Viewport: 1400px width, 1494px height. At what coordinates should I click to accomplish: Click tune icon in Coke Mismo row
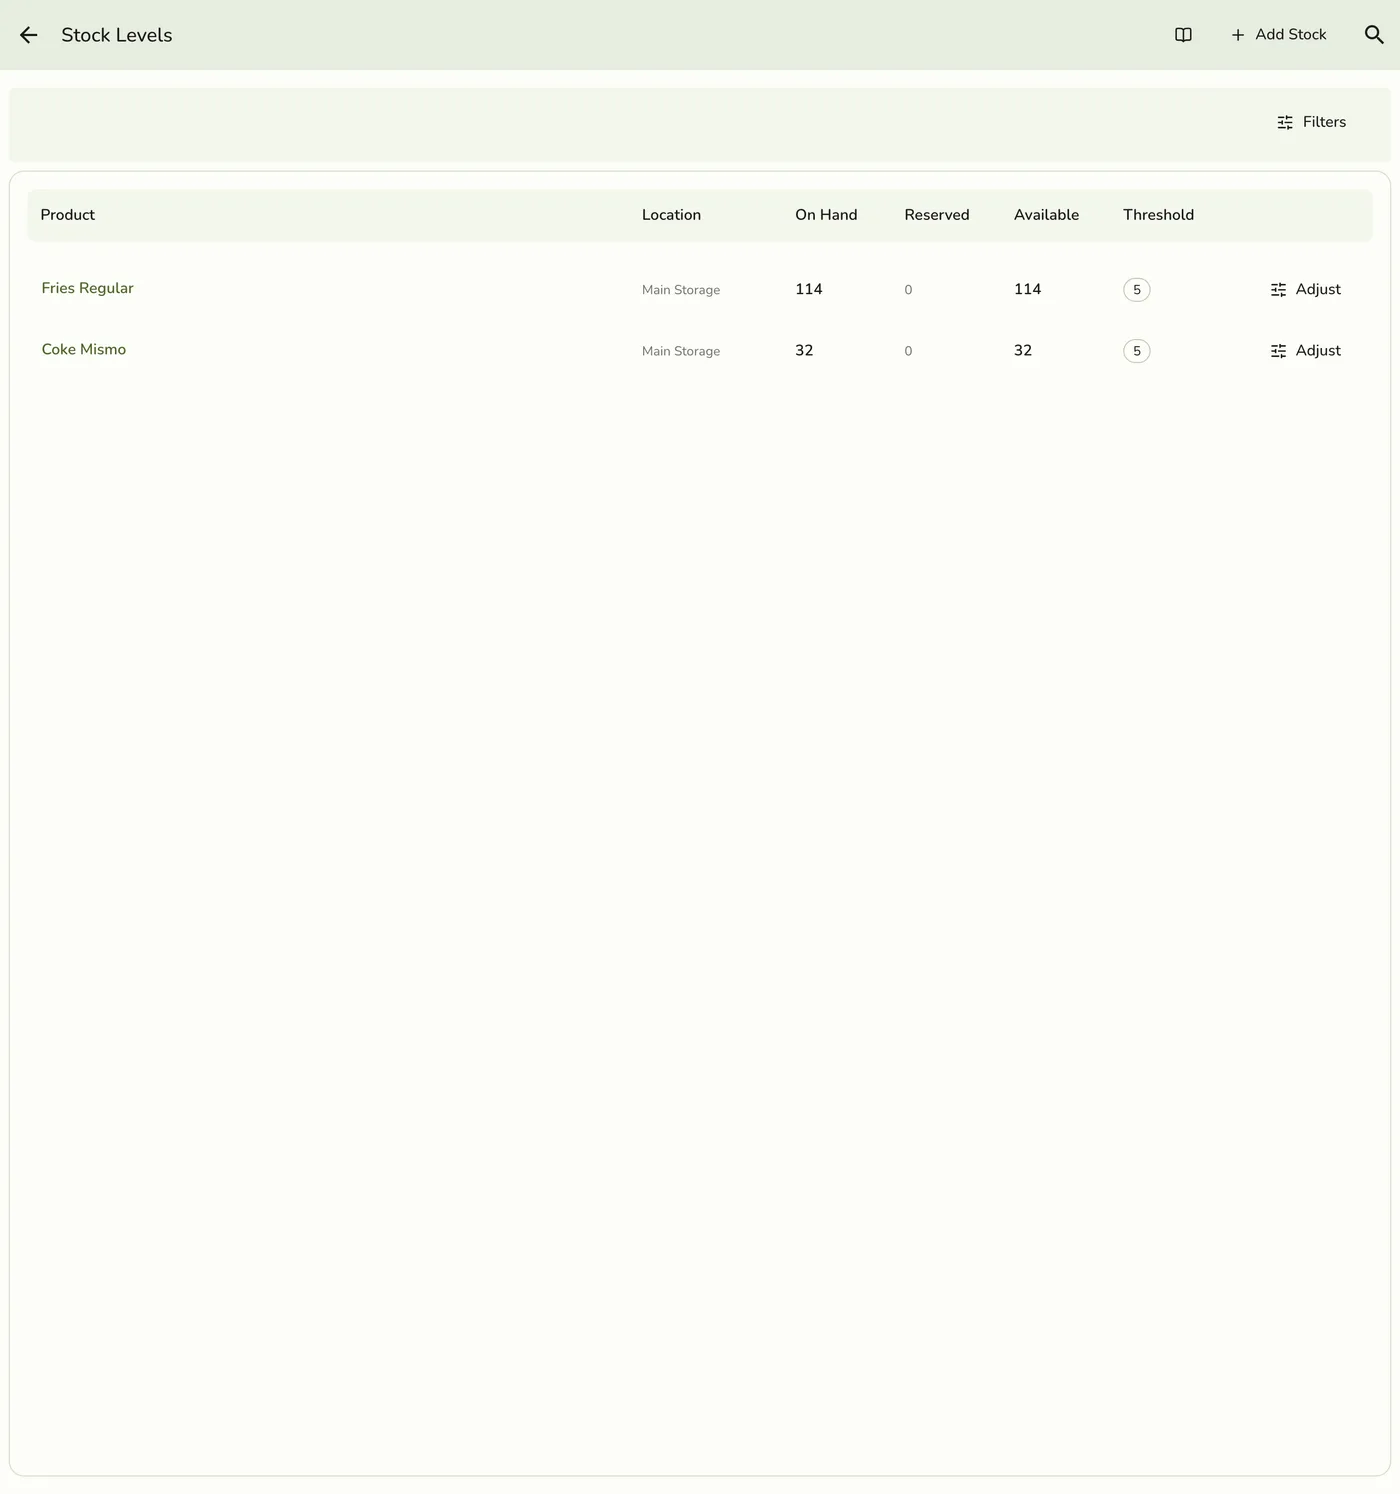coord(1278,351)
